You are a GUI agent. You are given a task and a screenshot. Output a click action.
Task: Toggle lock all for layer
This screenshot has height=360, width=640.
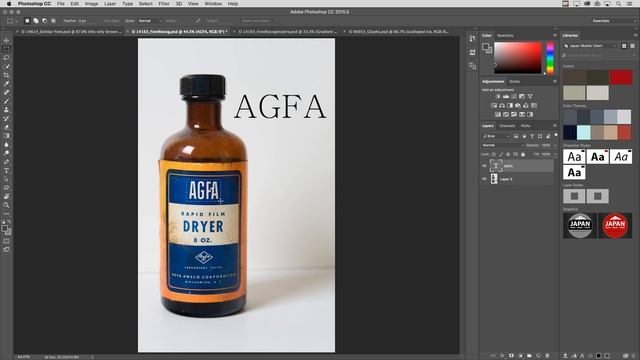[523, 154]
